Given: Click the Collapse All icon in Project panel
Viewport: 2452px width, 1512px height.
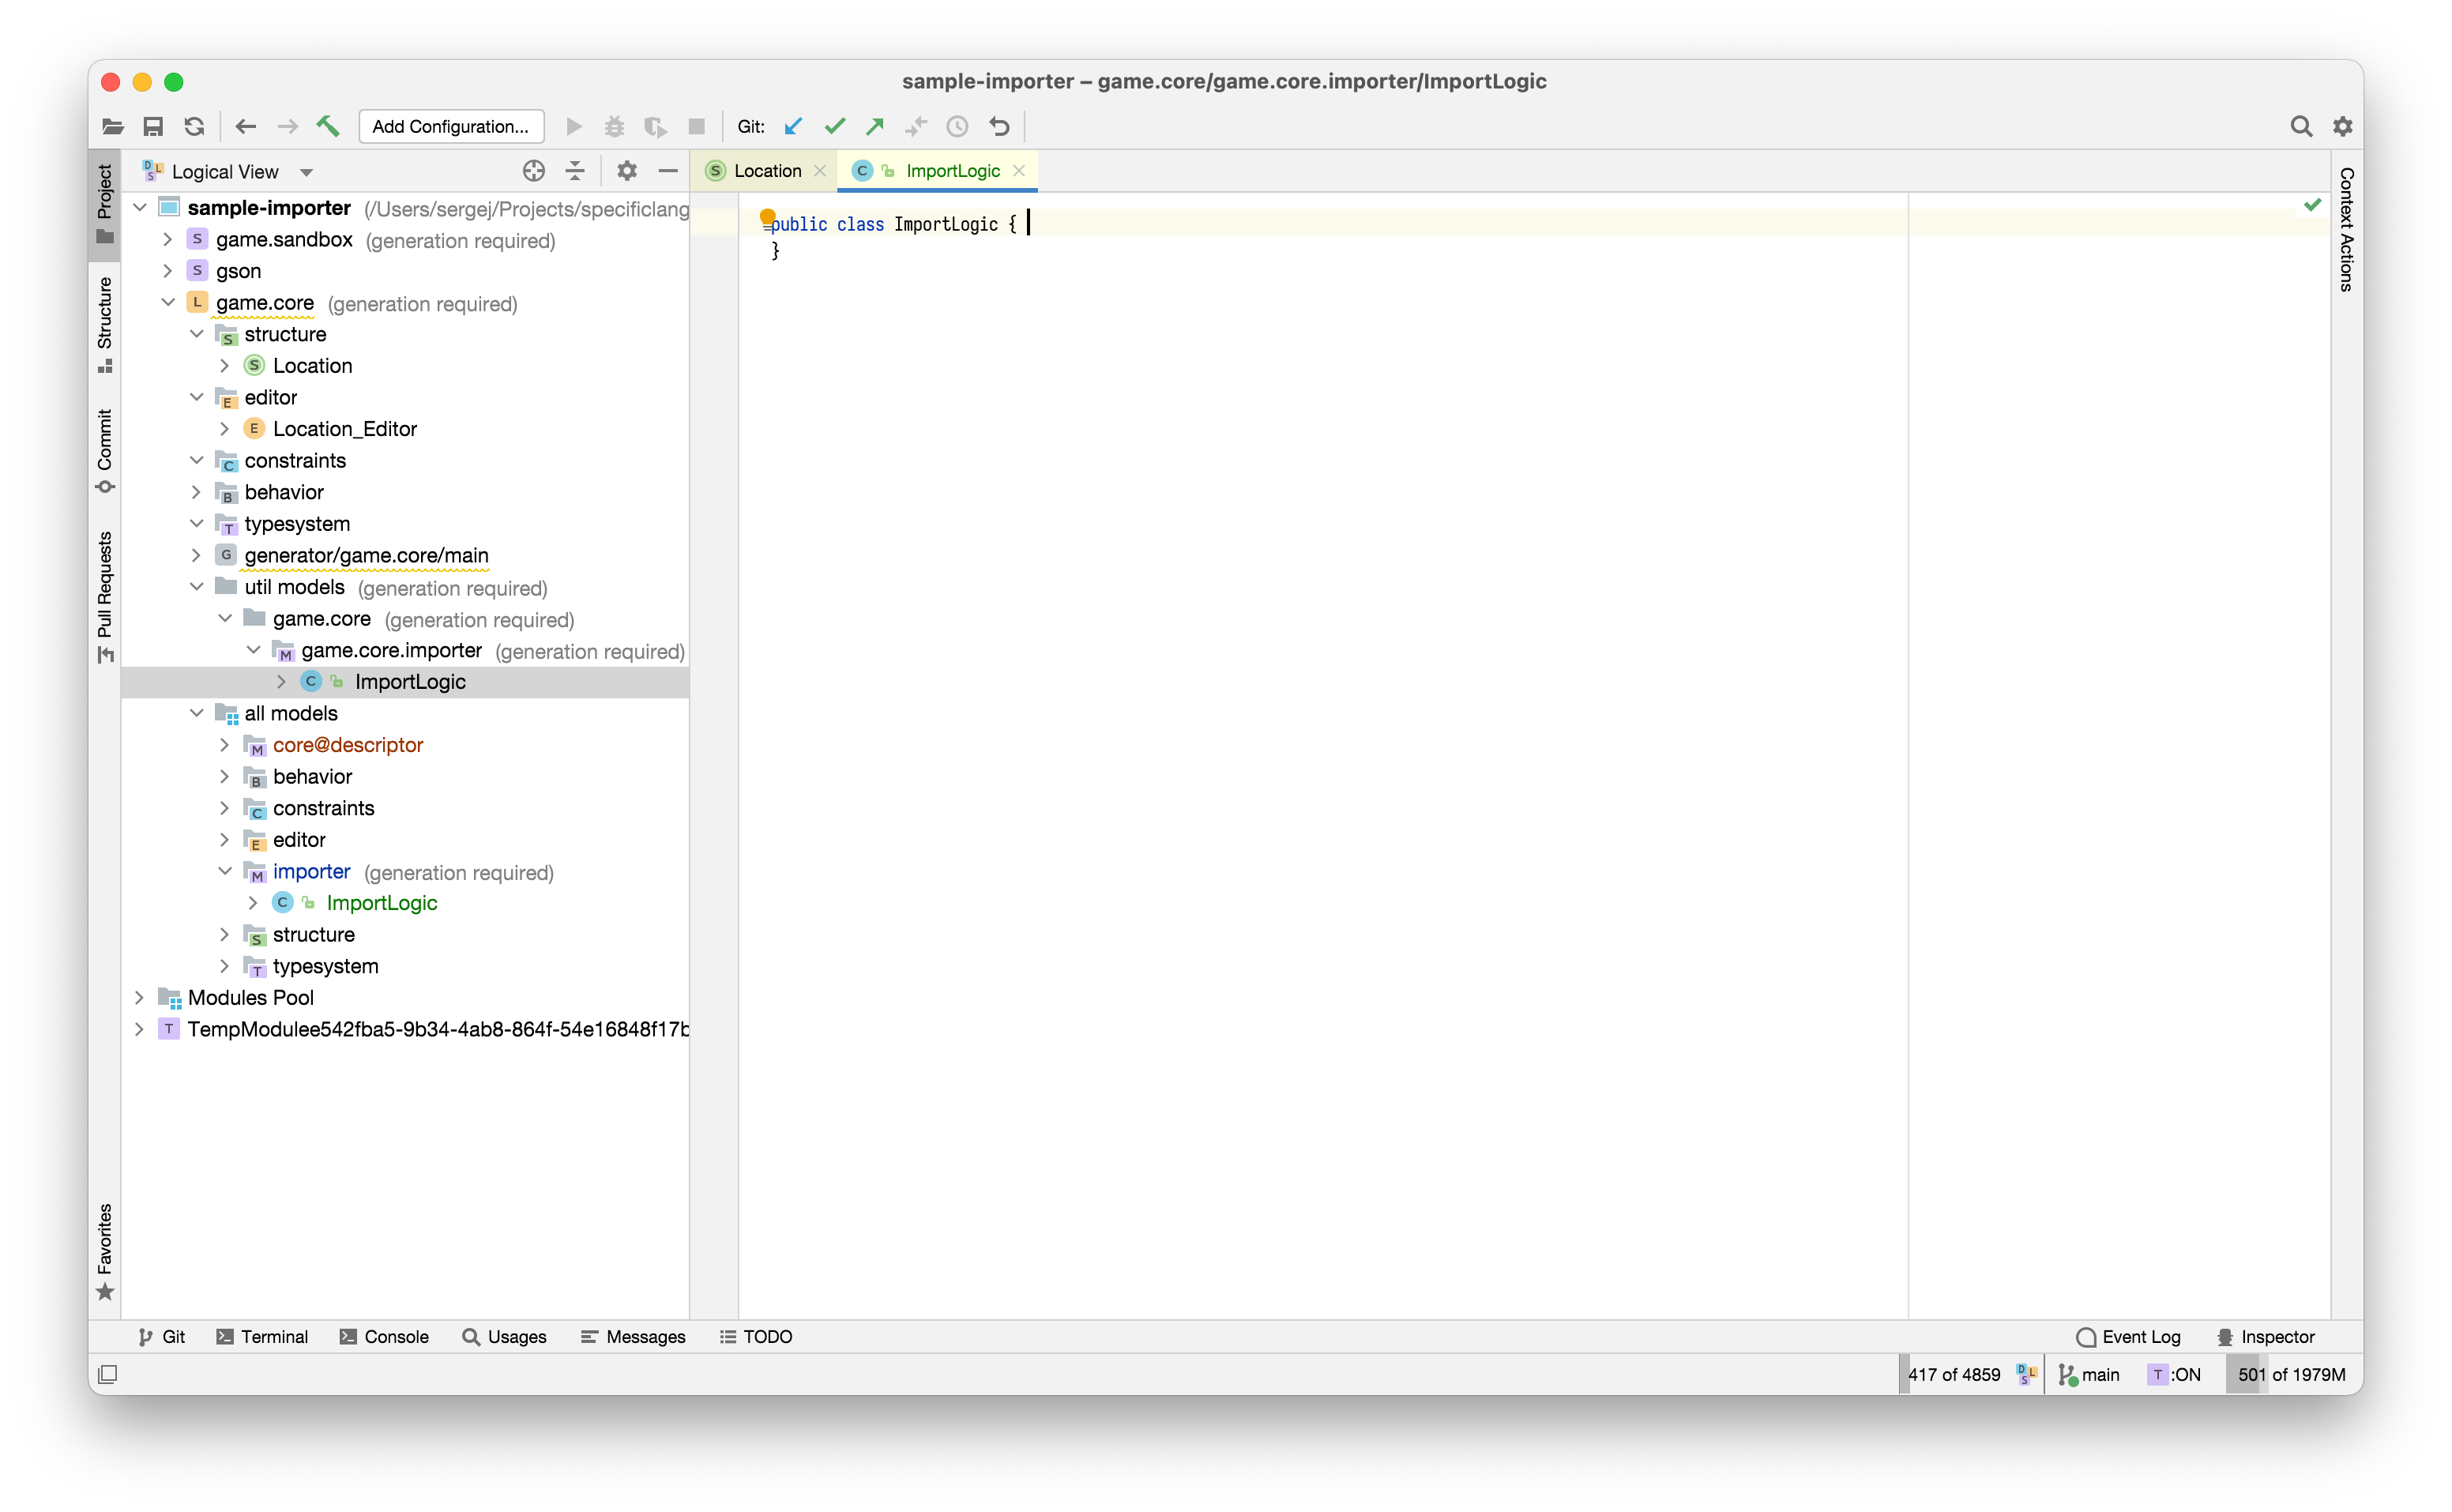Looking at the screenshot, I should point(575,171).
